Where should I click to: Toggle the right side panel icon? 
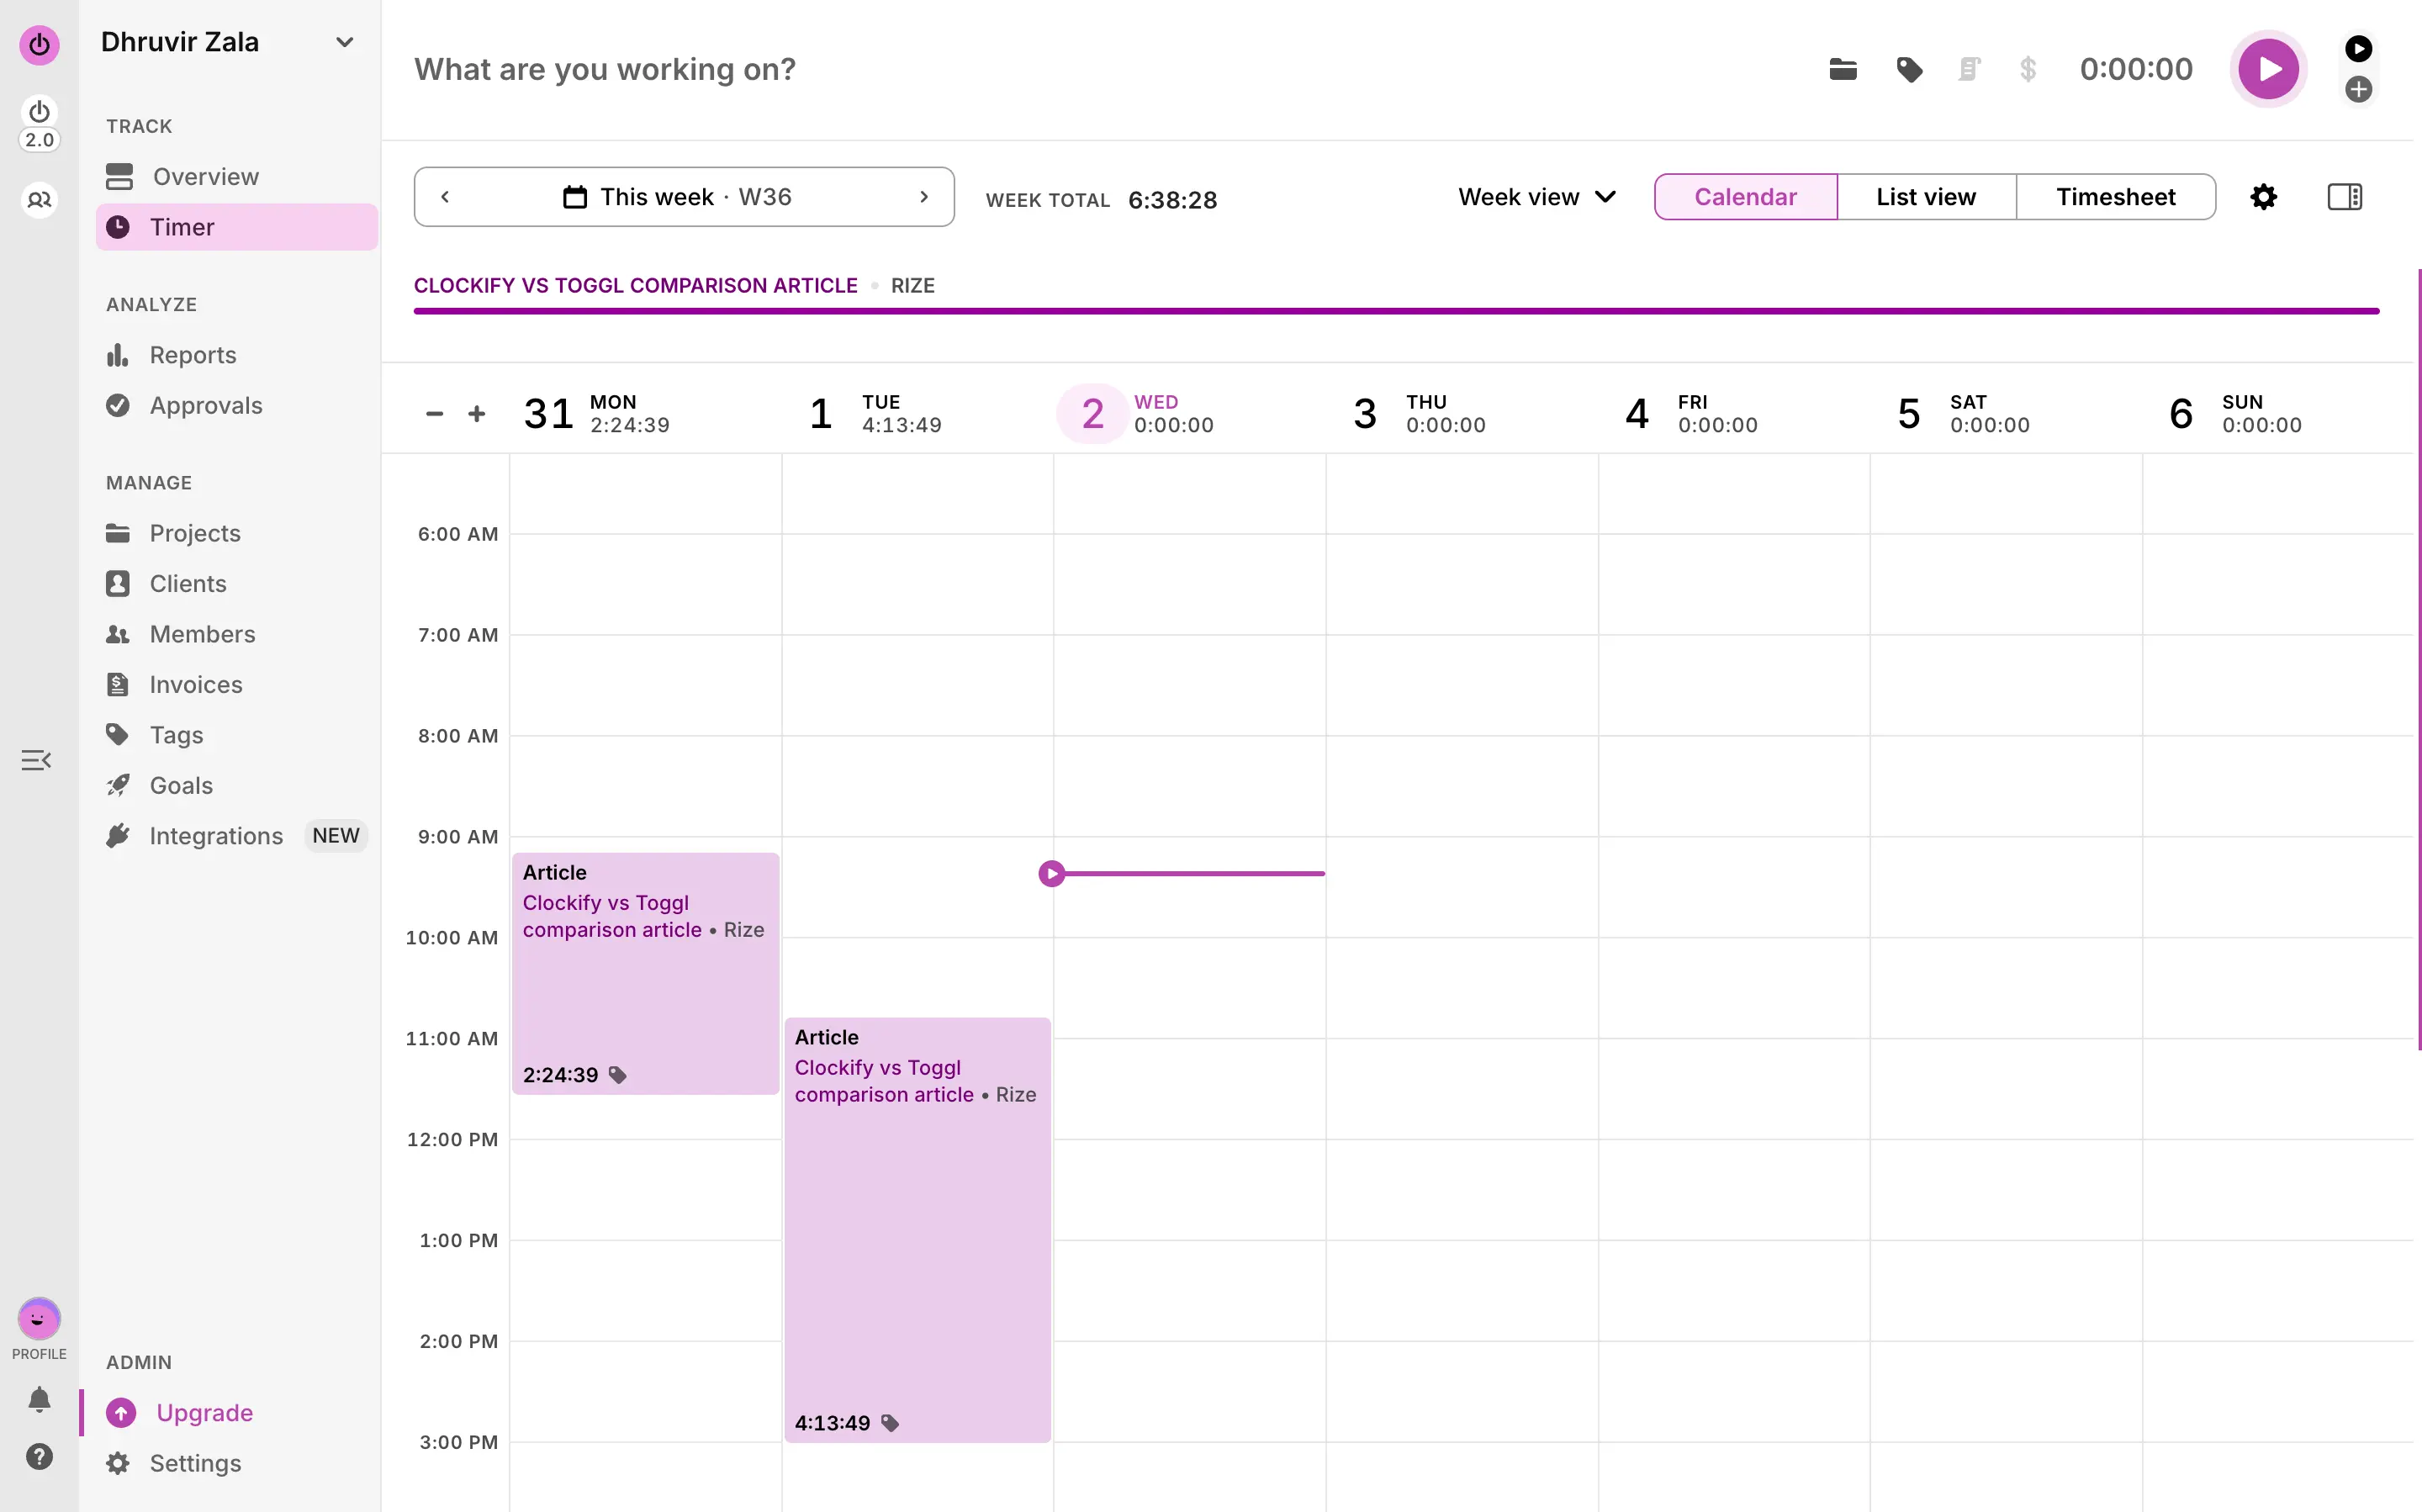tap(2344, 197)
